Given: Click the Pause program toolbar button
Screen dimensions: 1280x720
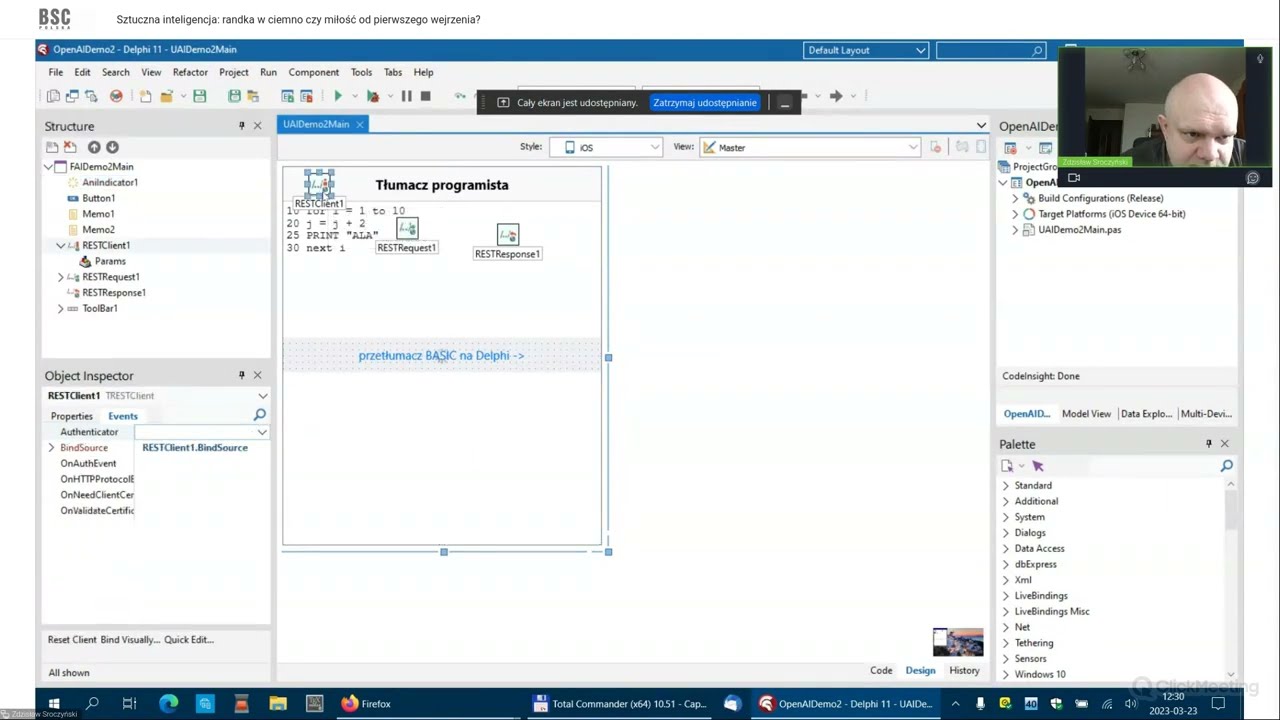Looking at the screenshot, I should (406, 96).
